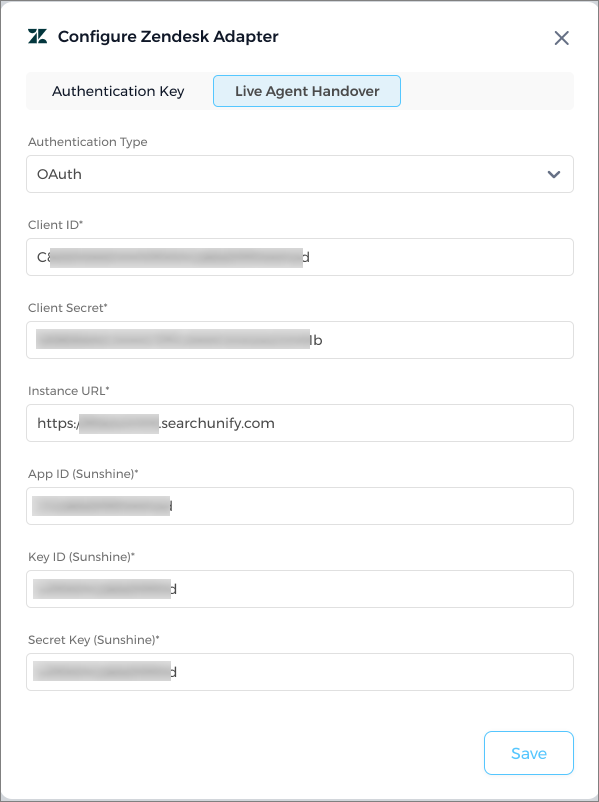
Task: Edit the Instance URL field
Action: coord(300,423)
